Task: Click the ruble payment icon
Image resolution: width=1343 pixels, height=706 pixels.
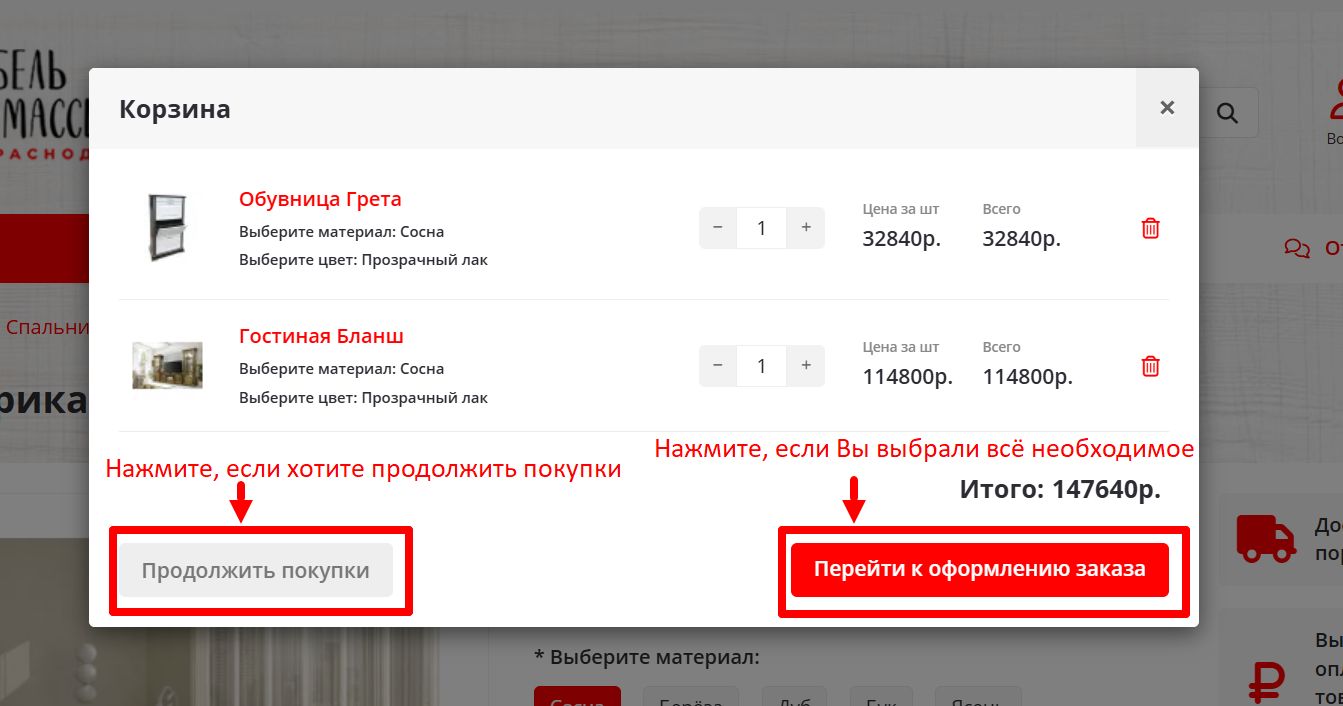Action: pos(1266,681)
